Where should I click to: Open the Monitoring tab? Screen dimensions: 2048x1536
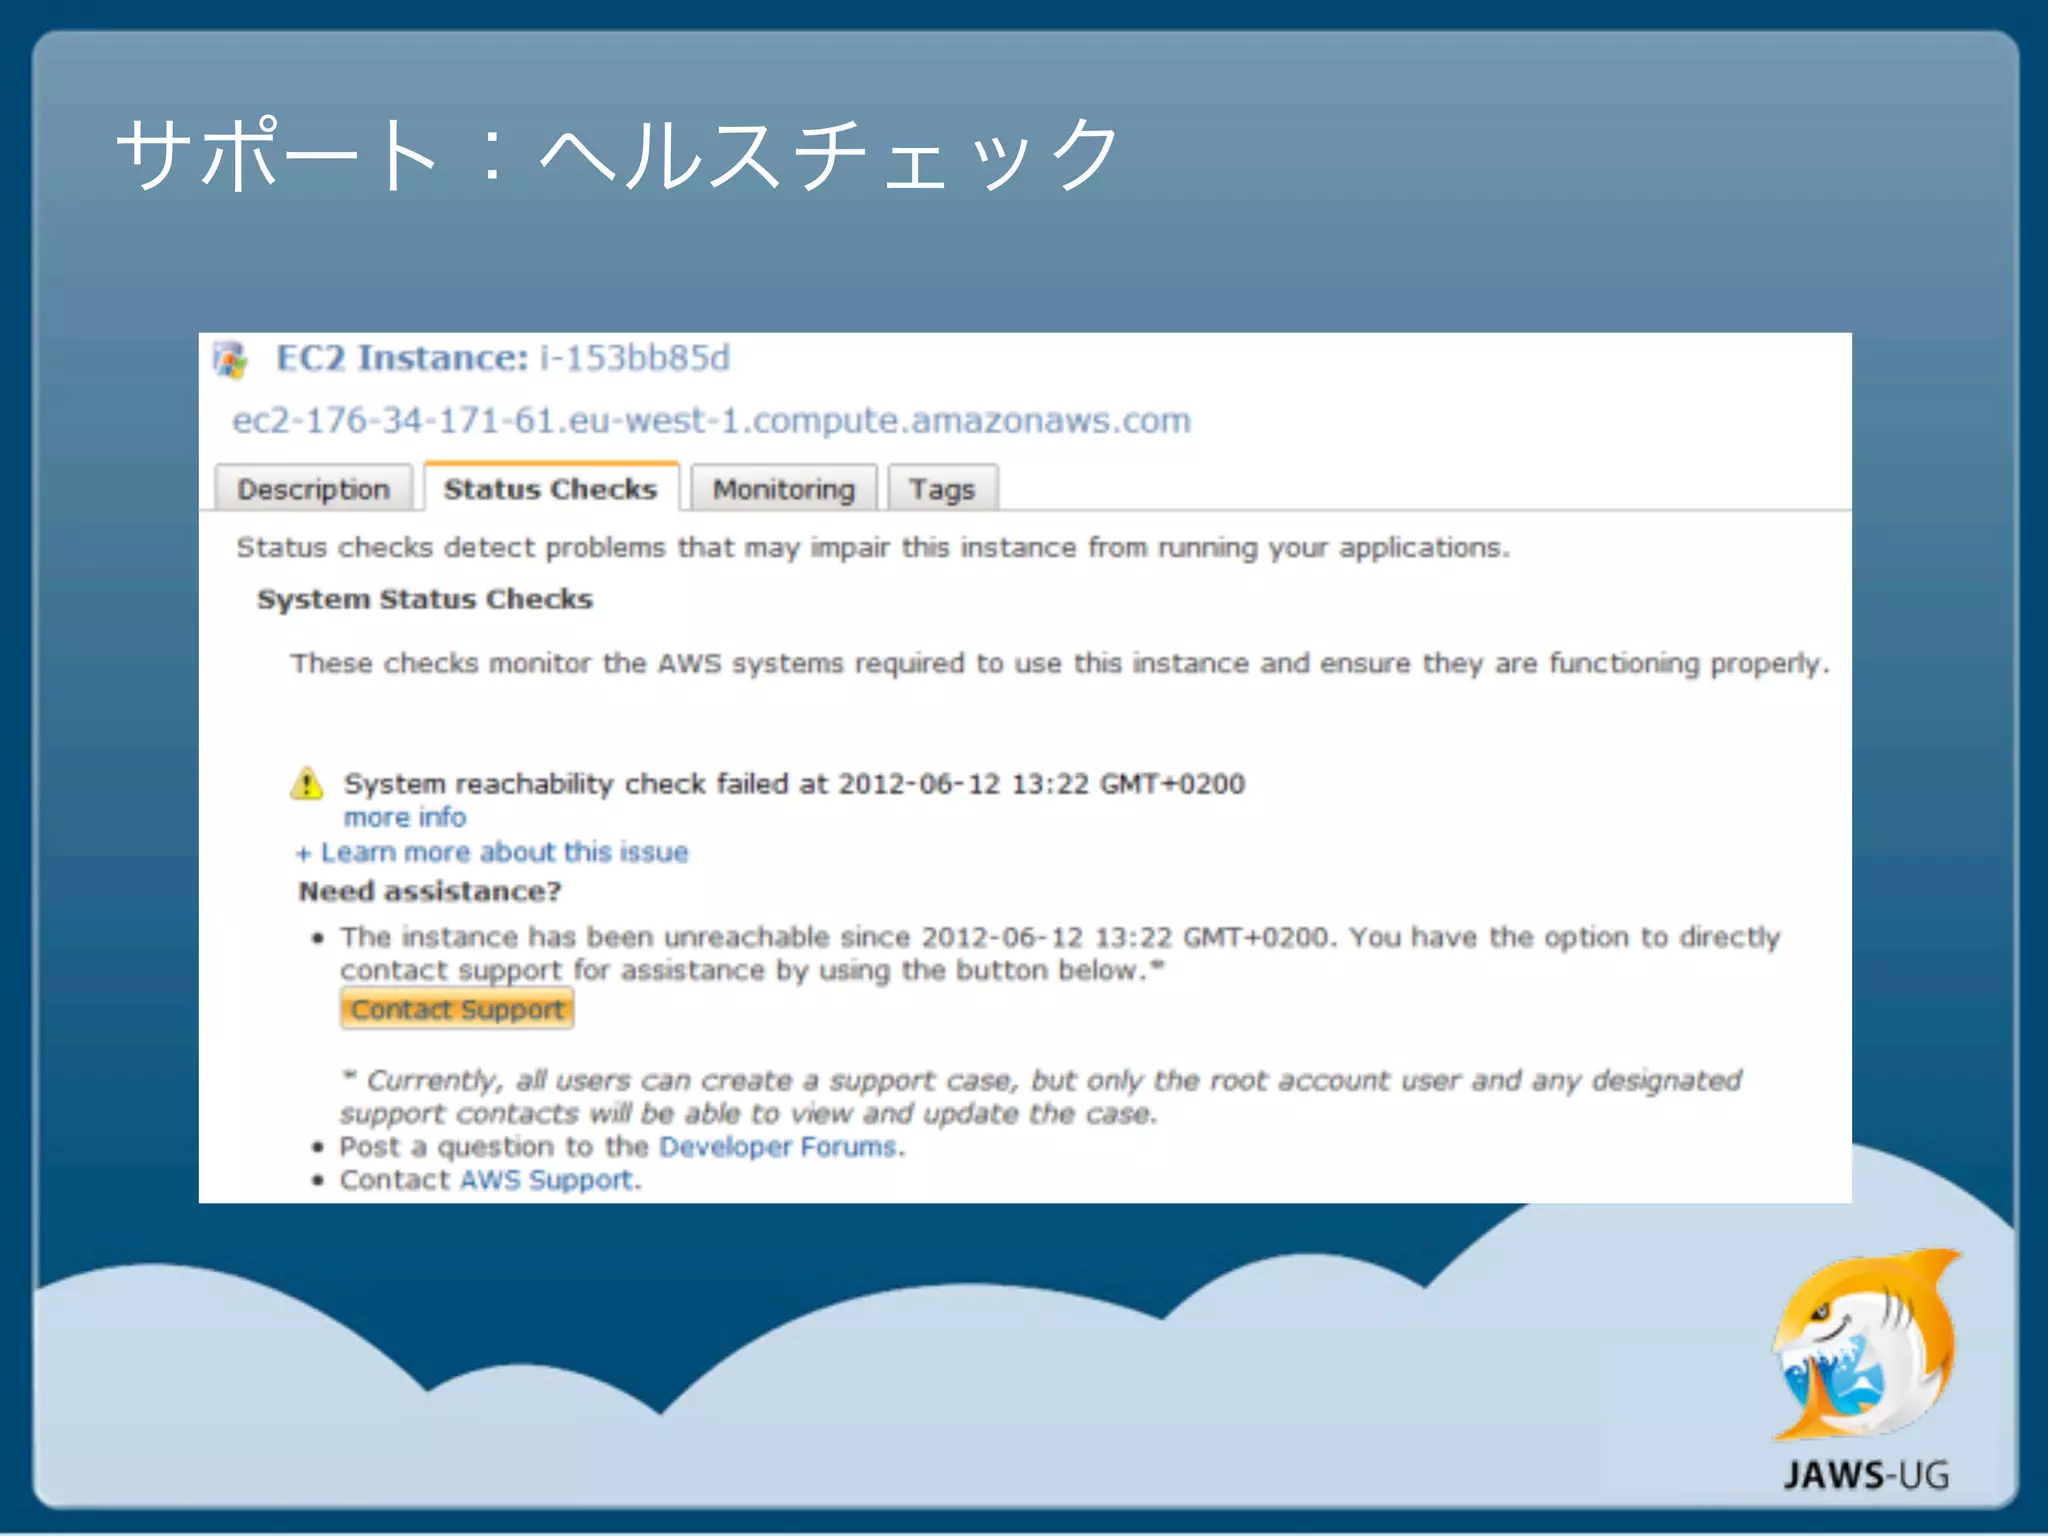tap(783, 489)
